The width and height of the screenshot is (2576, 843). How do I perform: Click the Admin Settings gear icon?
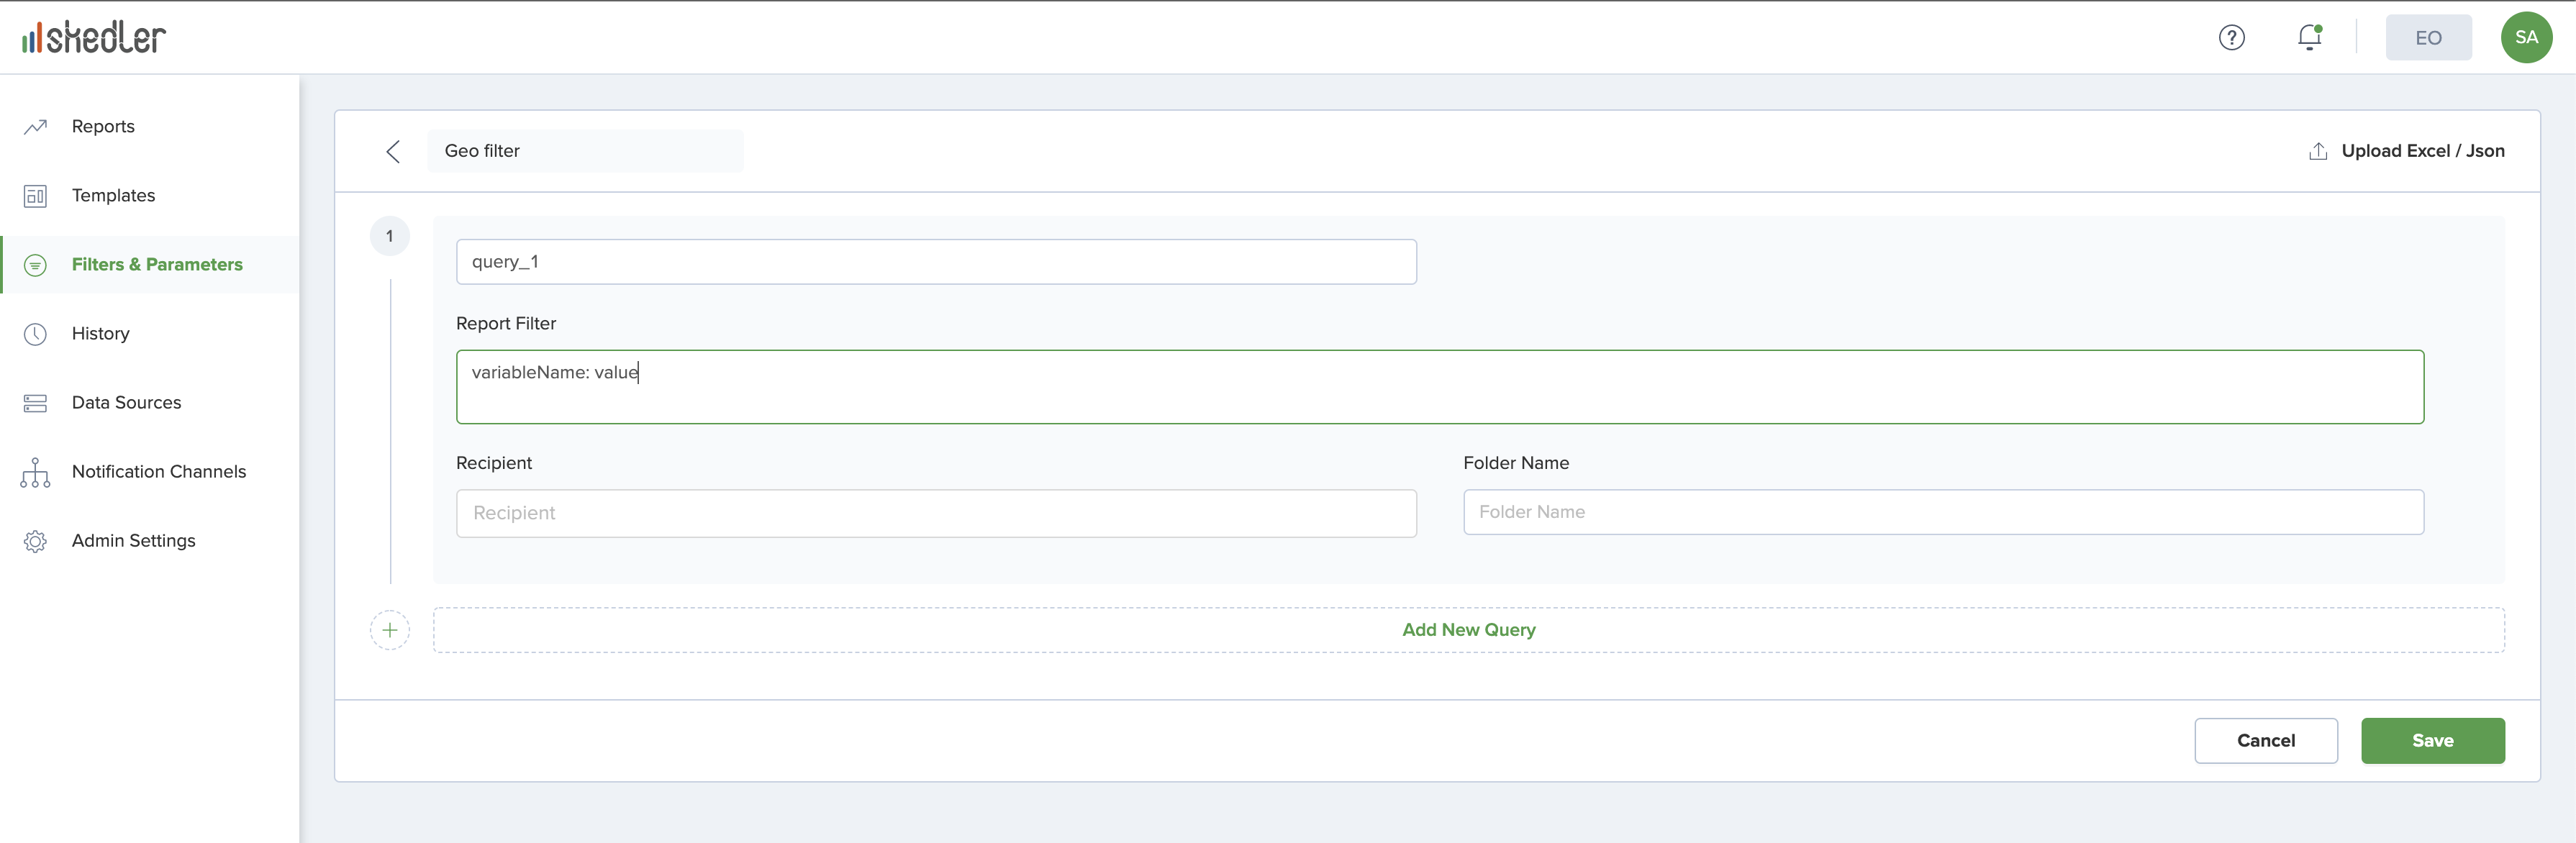(35, 541)
